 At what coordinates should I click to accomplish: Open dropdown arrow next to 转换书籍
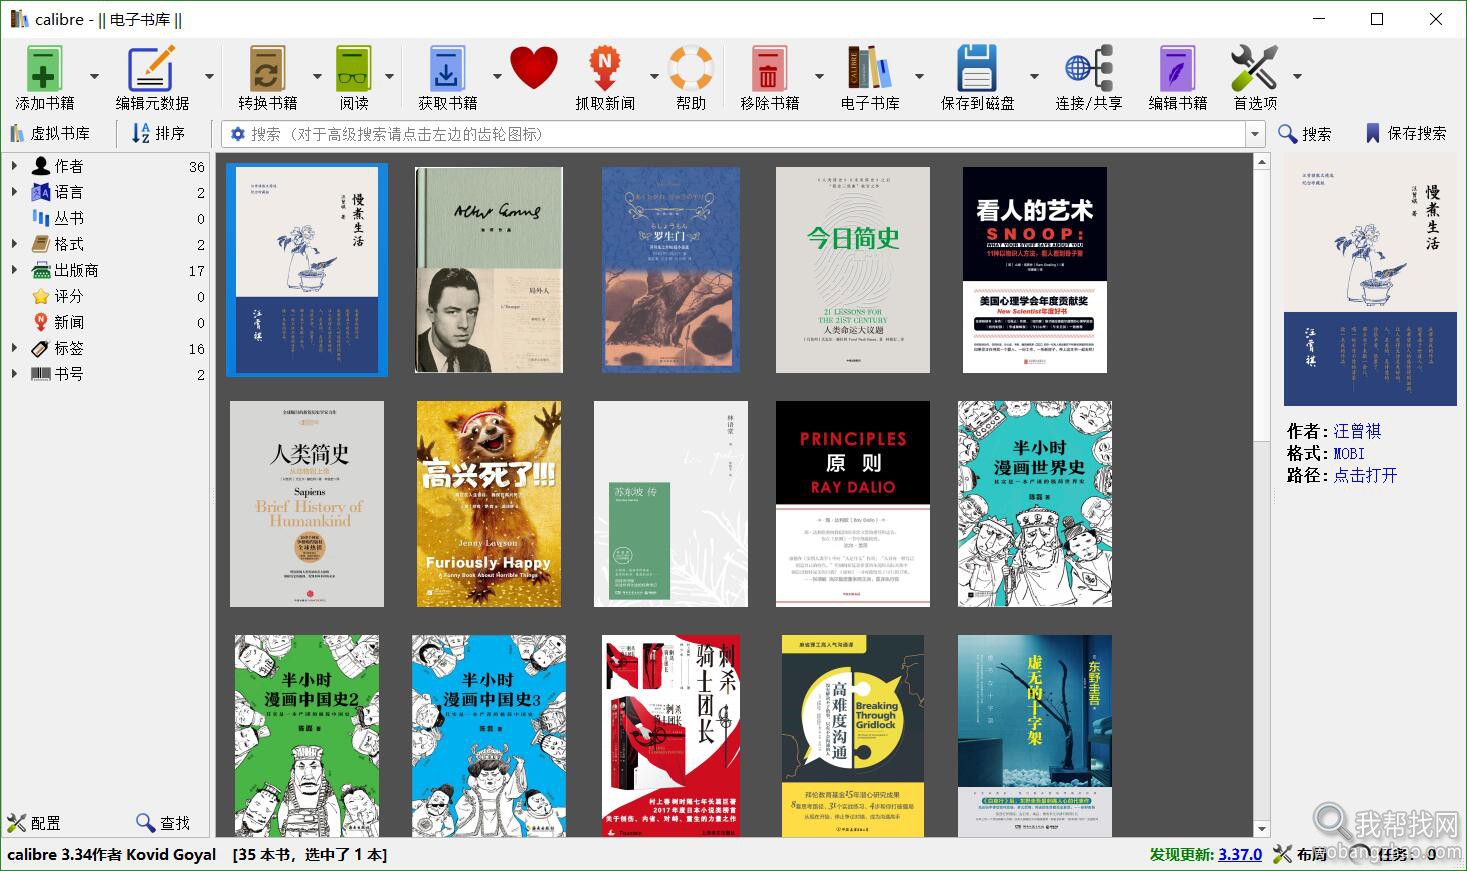click(317, 76)
